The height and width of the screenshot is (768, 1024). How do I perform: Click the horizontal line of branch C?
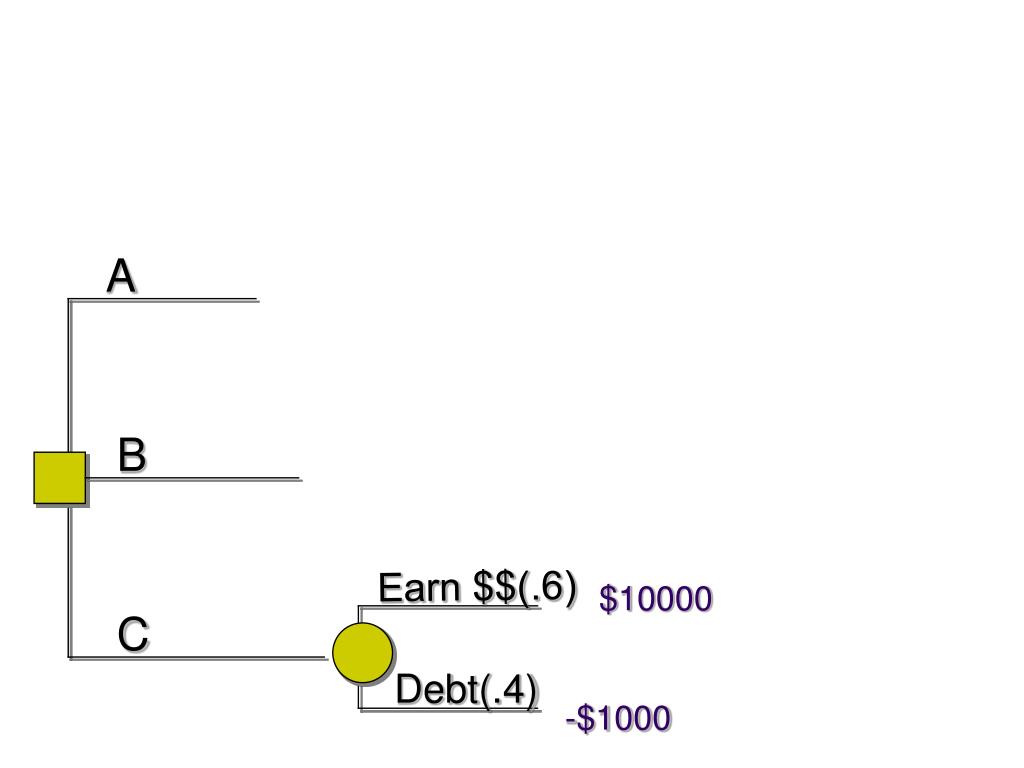200,658
